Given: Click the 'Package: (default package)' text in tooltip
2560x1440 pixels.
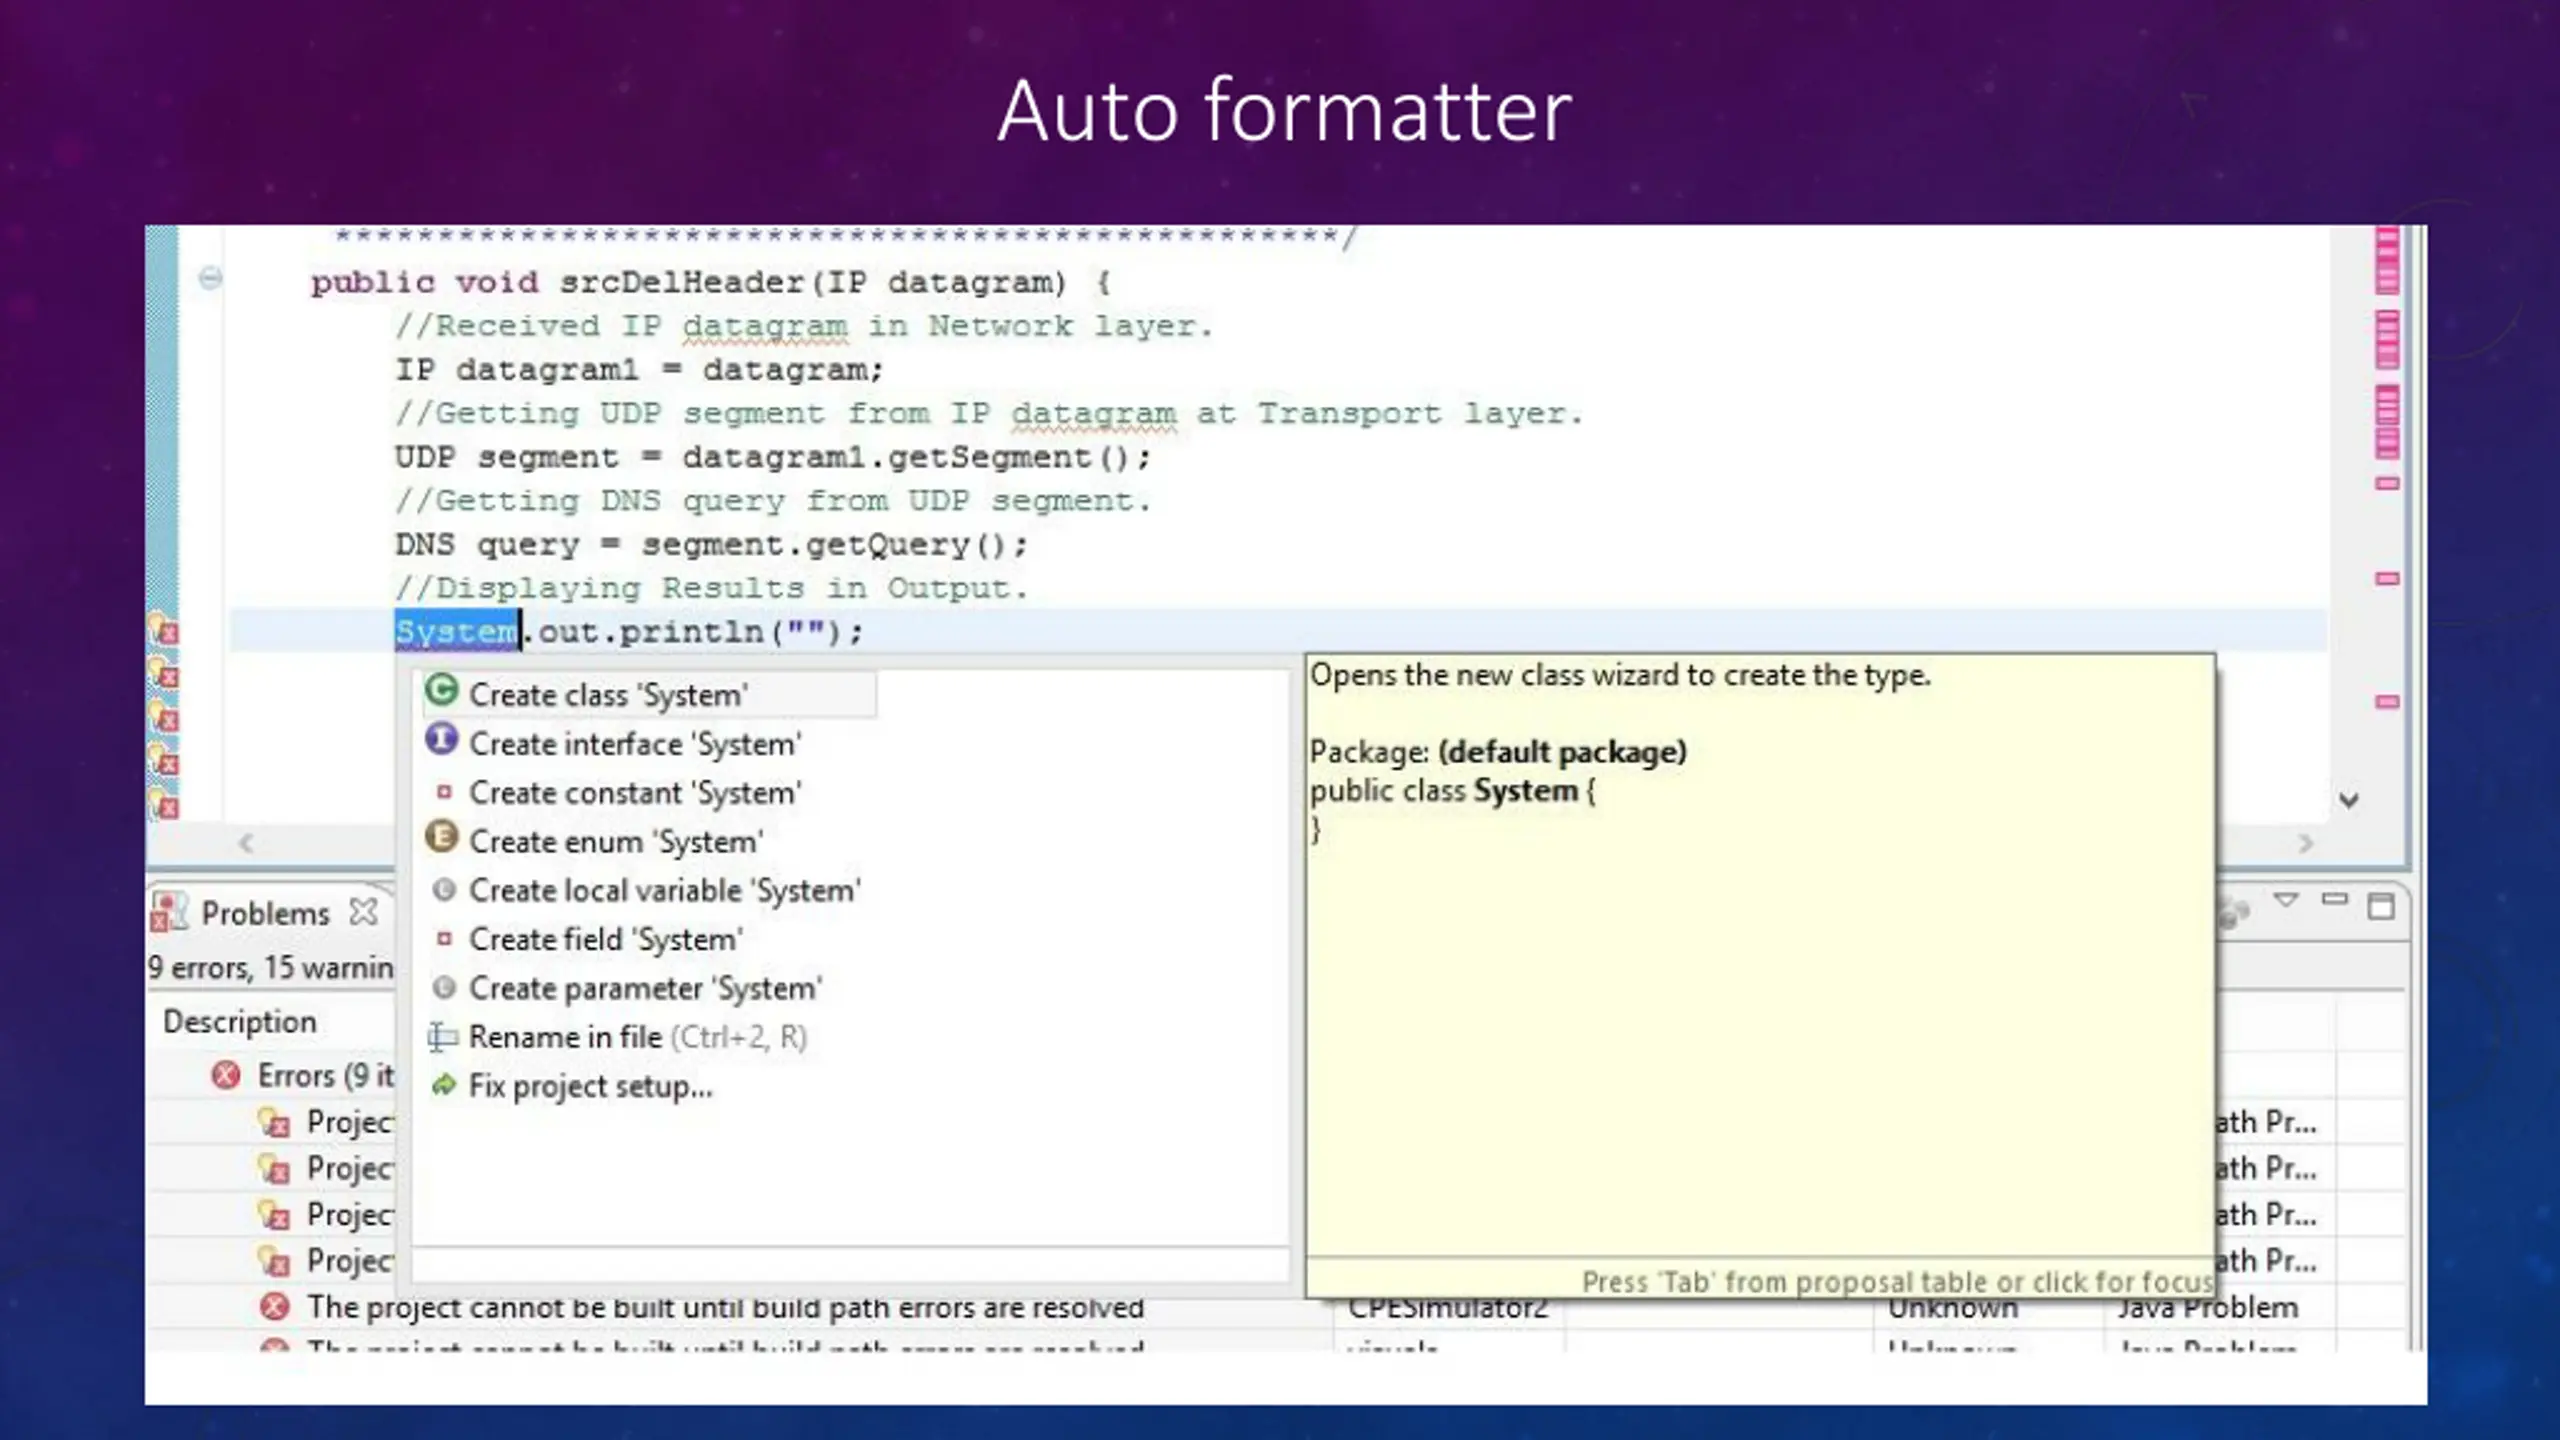Looking at the screenshot, I should click(1498, 752).
